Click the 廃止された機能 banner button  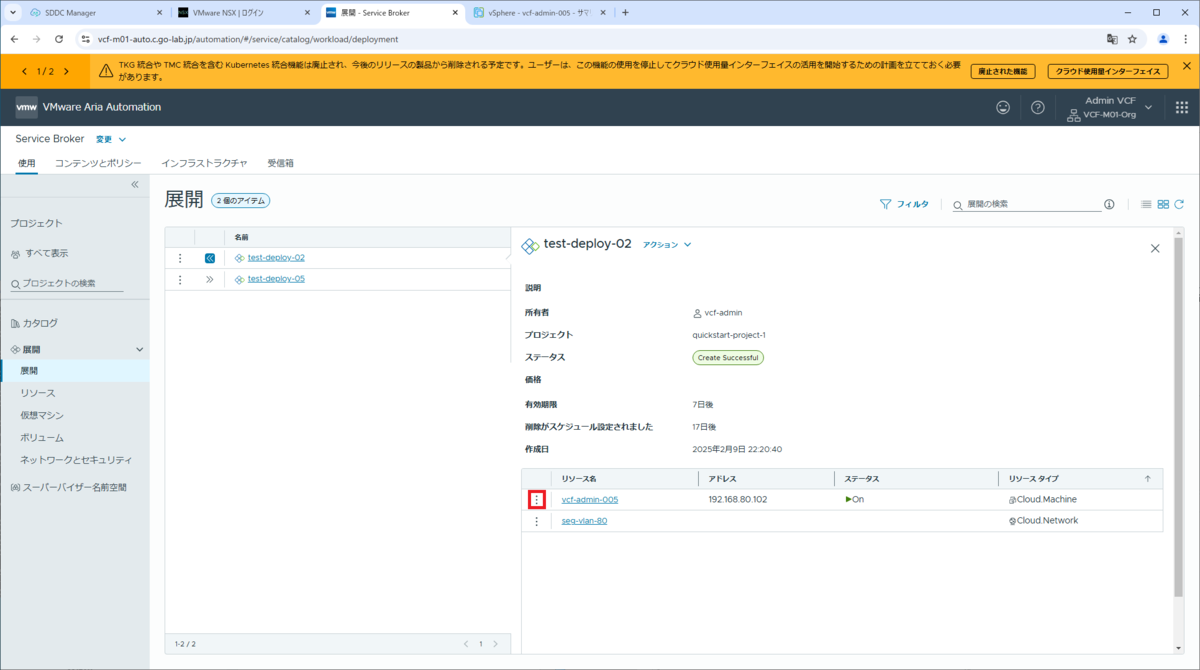(x=1003, y=71)
